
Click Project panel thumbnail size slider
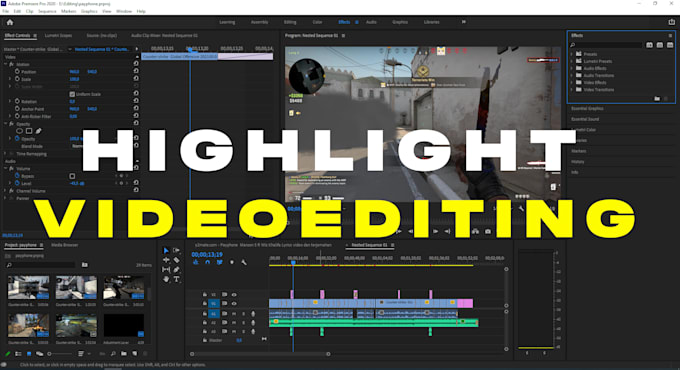(60, 354)
